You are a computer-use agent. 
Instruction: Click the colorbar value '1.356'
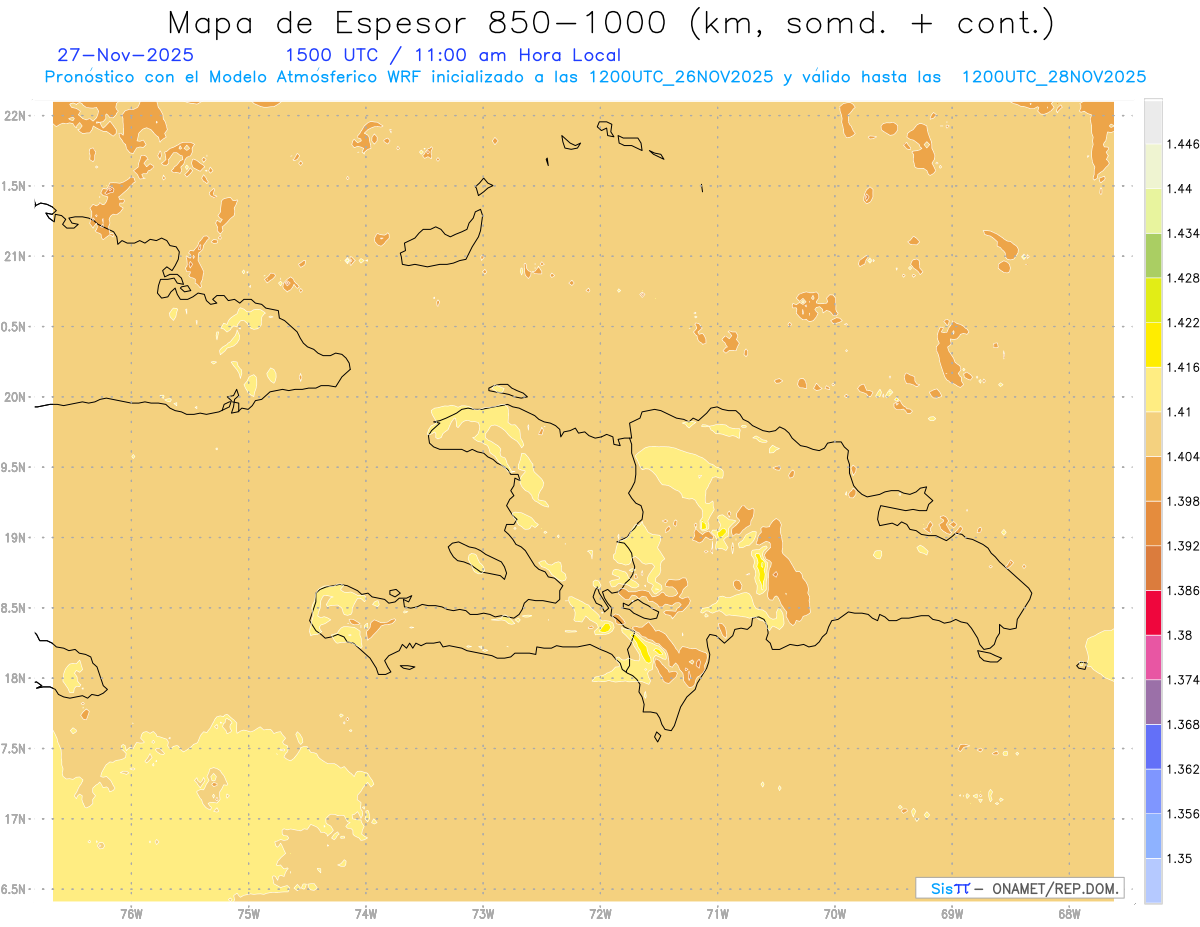(1183, 814)
